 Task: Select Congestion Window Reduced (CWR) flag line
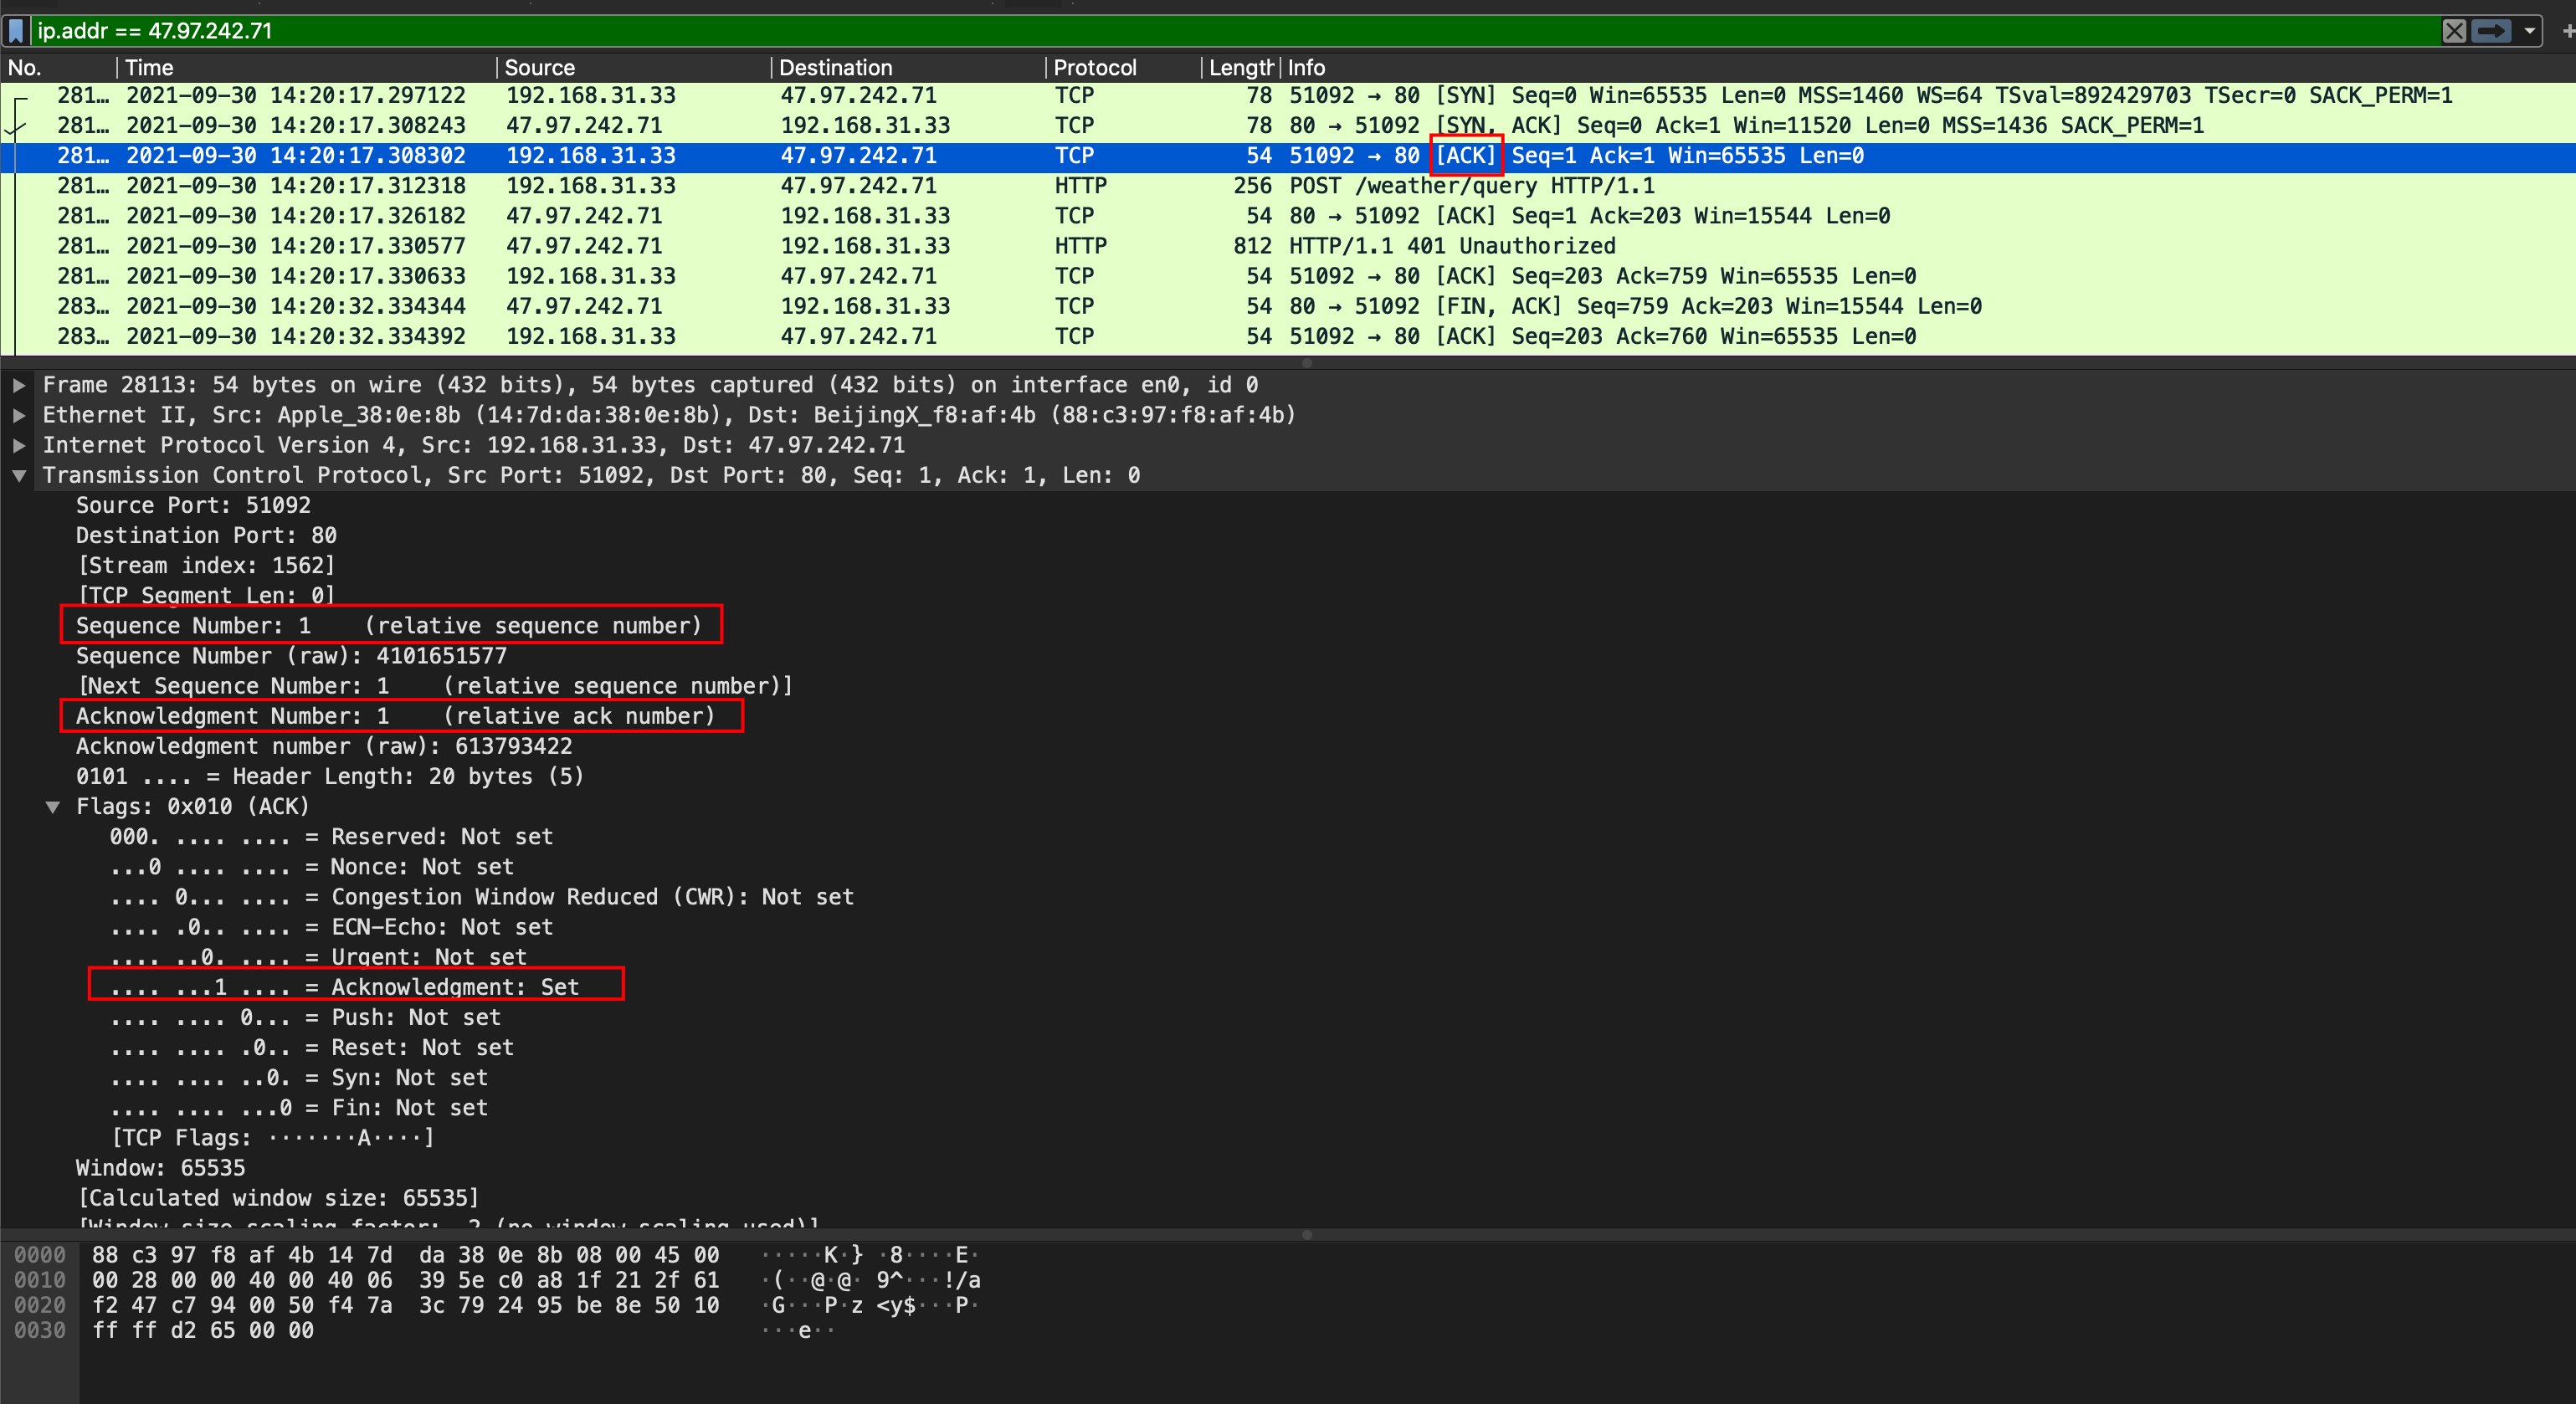click(482, 897)
